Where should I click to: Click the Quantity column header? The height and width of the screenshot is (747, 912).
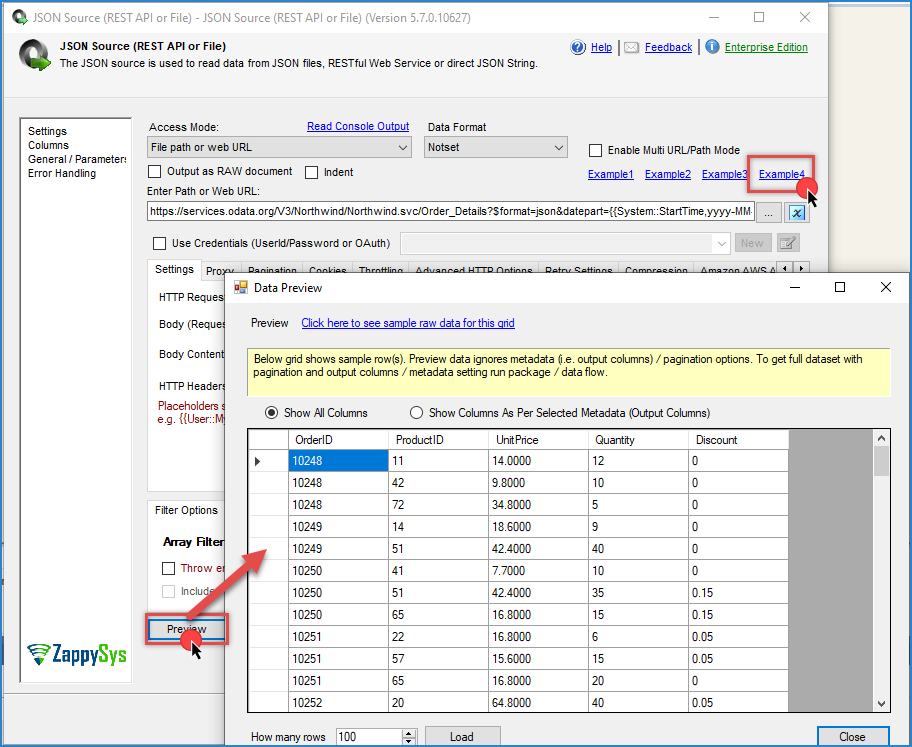pos(639,440)
